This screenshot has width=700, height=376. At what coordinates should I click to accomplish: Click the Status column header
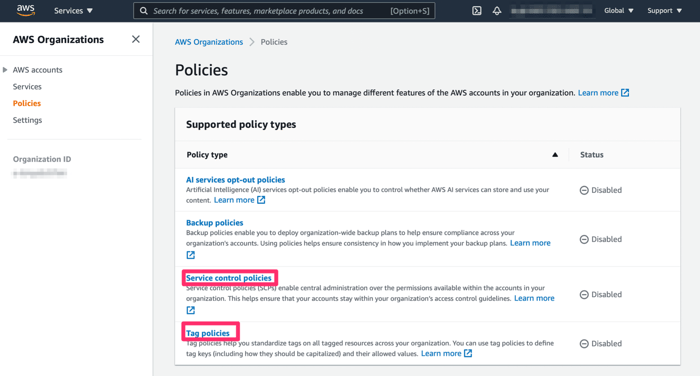click(x=592, y=155)
